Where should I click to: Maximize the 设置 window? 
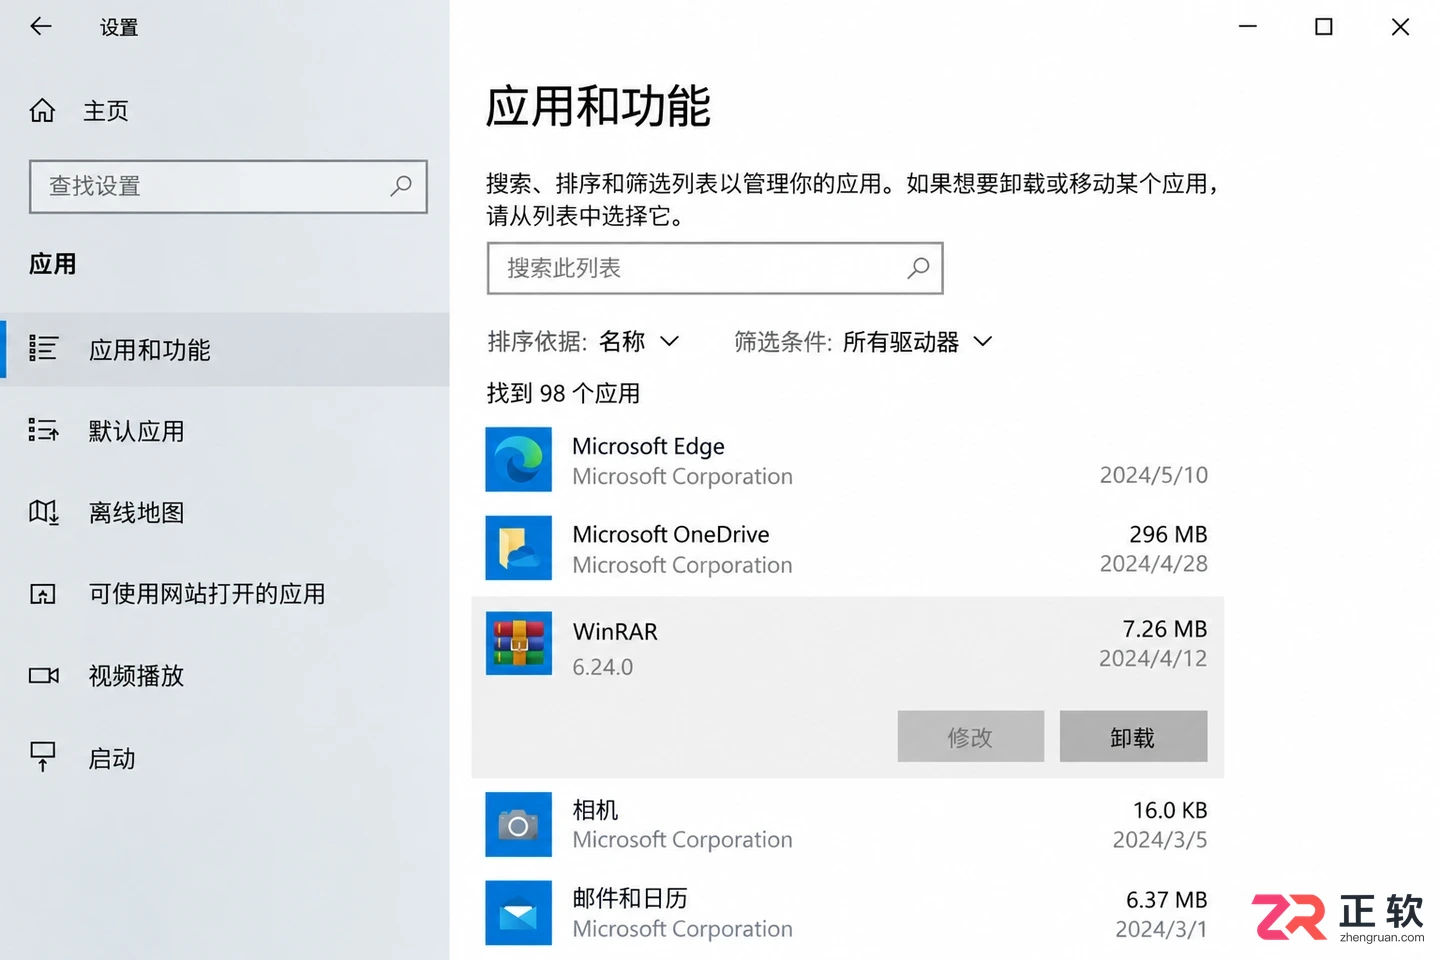pyautogui.click(x=1323, y=27)
